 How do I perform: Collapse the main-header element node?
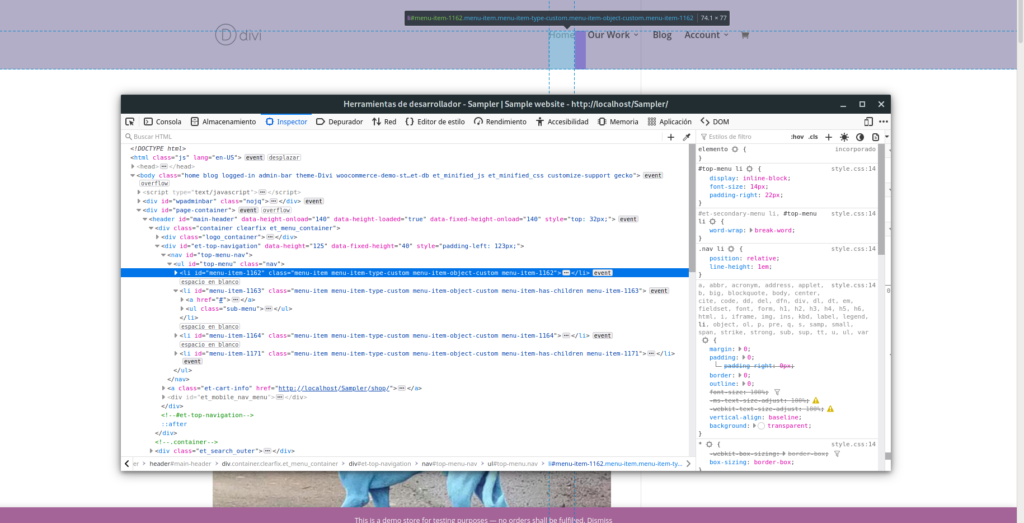(145, 219)
